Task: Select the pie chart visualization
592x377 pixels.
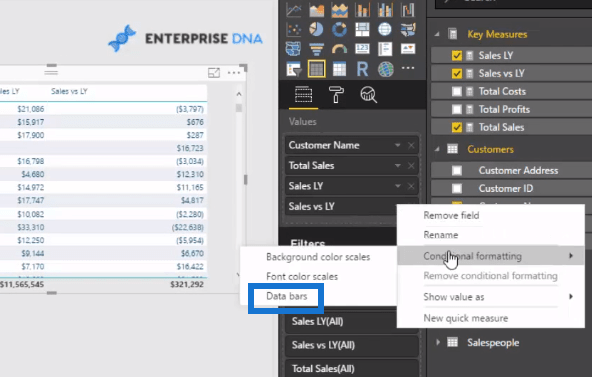Action: pos(316,29)
